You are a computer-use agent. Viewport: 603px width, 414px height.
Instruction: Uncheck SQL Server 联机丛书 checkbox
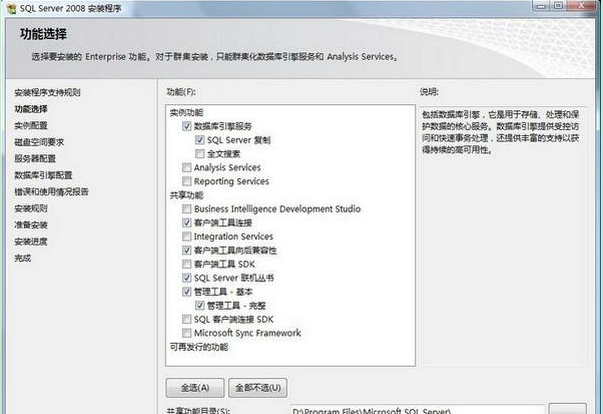tap(187, 278)
